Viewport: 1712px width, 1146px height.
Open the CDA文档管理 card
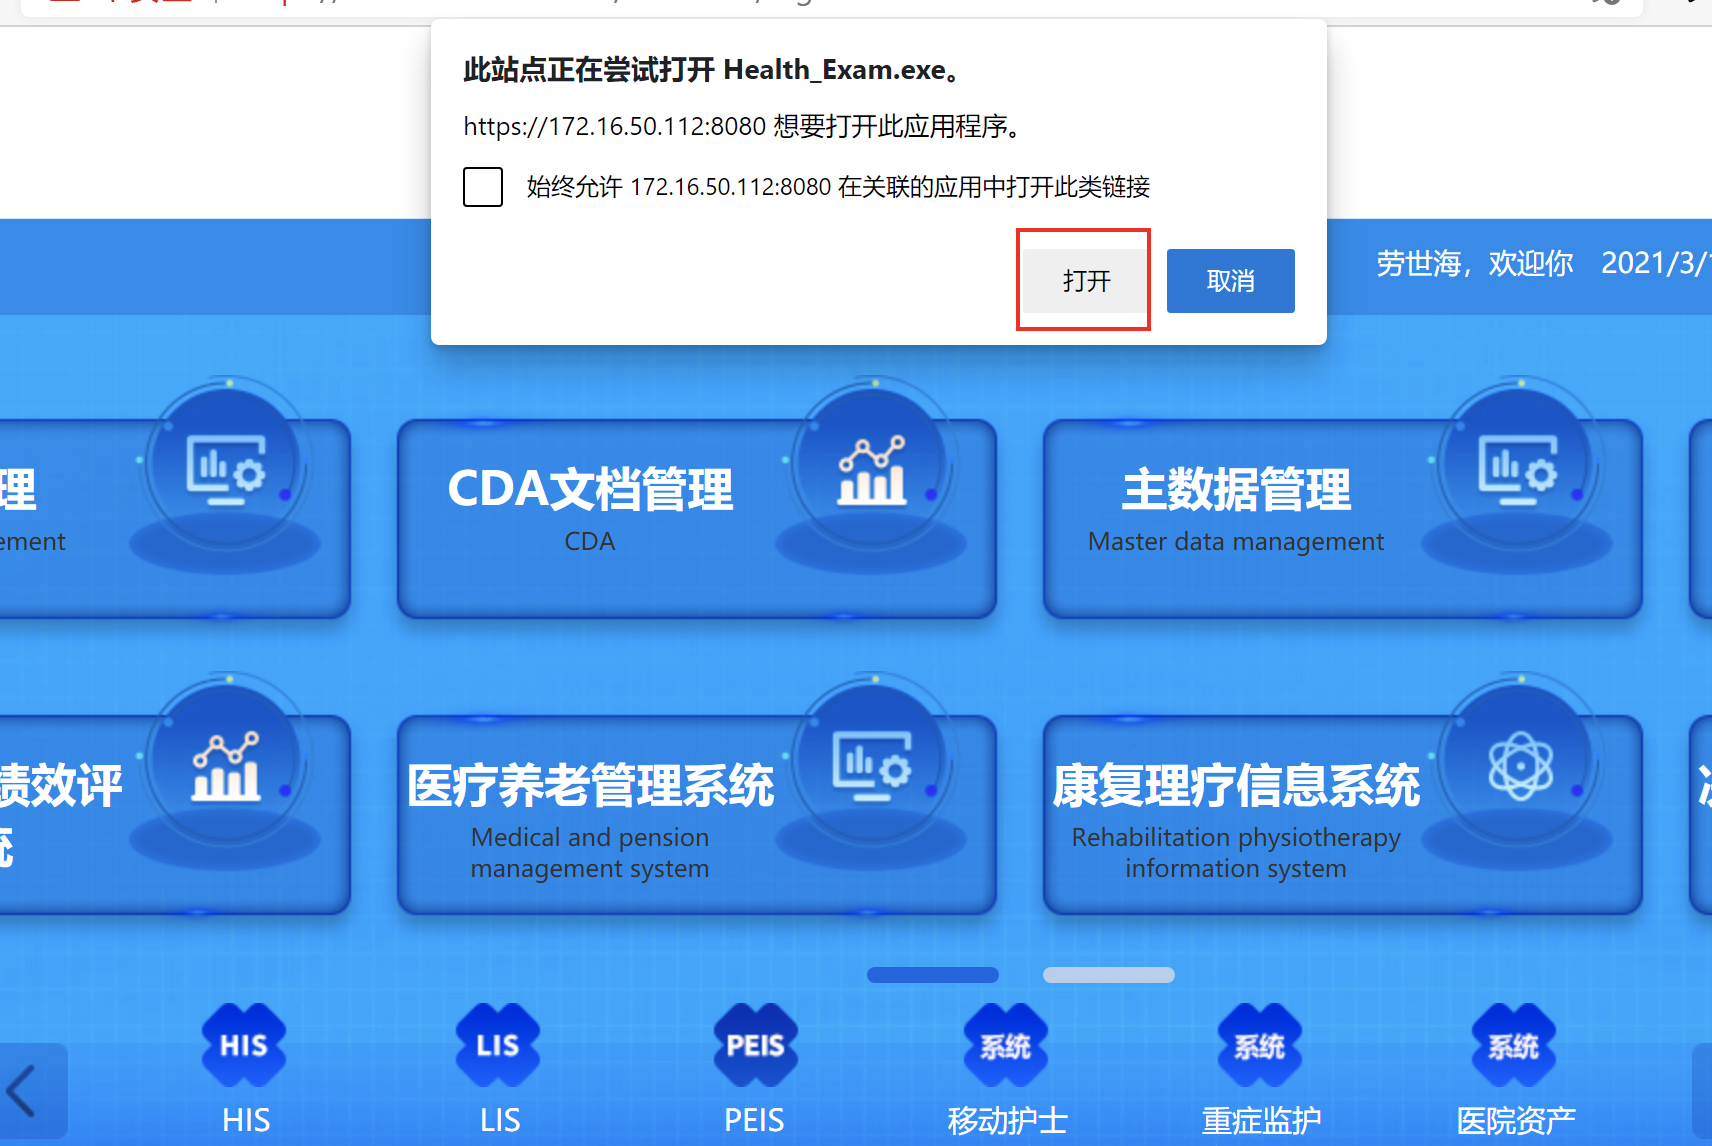pos(697,518)
